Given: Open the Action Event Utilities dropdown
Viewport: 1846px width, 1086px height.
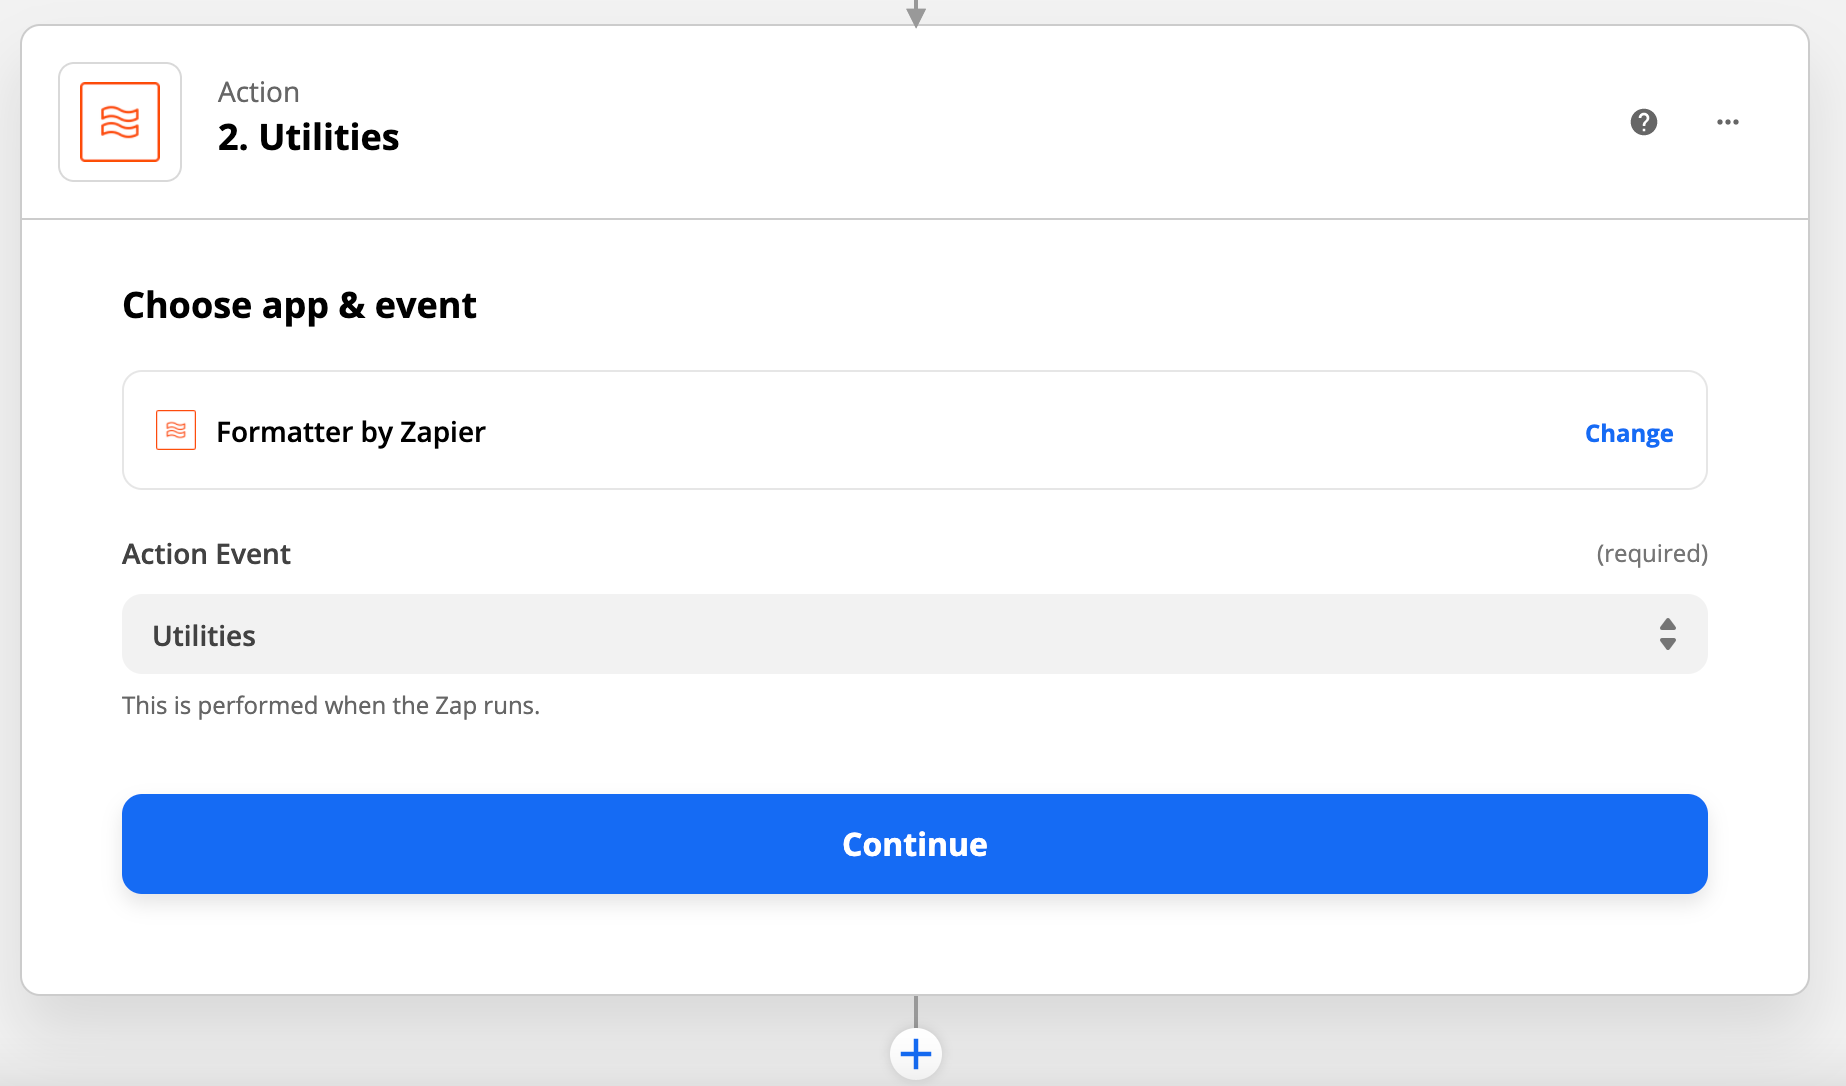Looking at the screenshot, I should [914, 634].
